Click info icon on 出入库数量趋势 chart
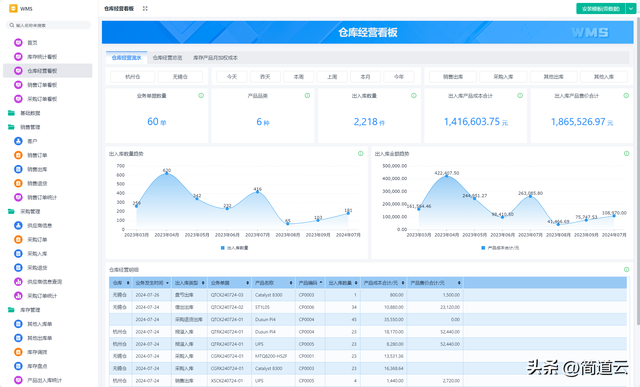This screenshot has height=387, width=640. pos(360,153)
